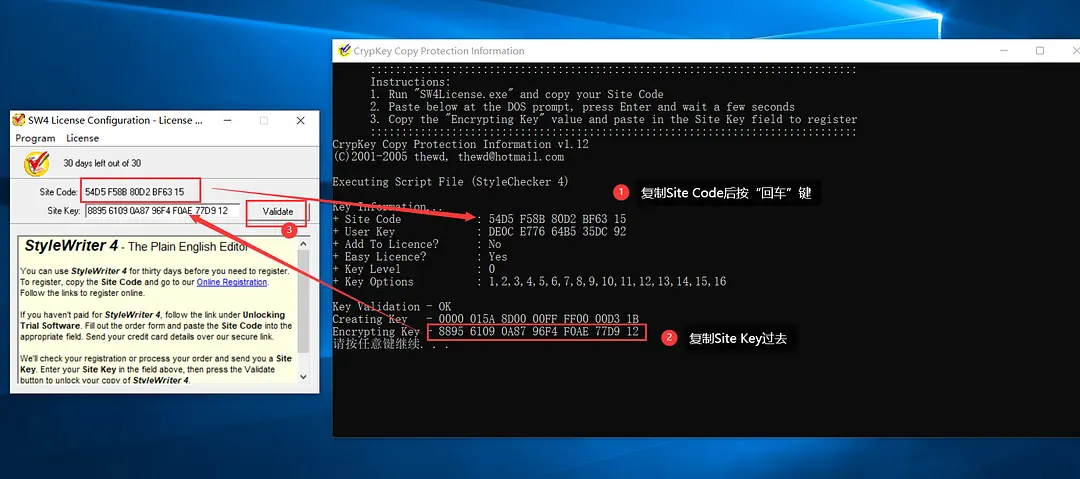Open the License menu

point(82,138)
